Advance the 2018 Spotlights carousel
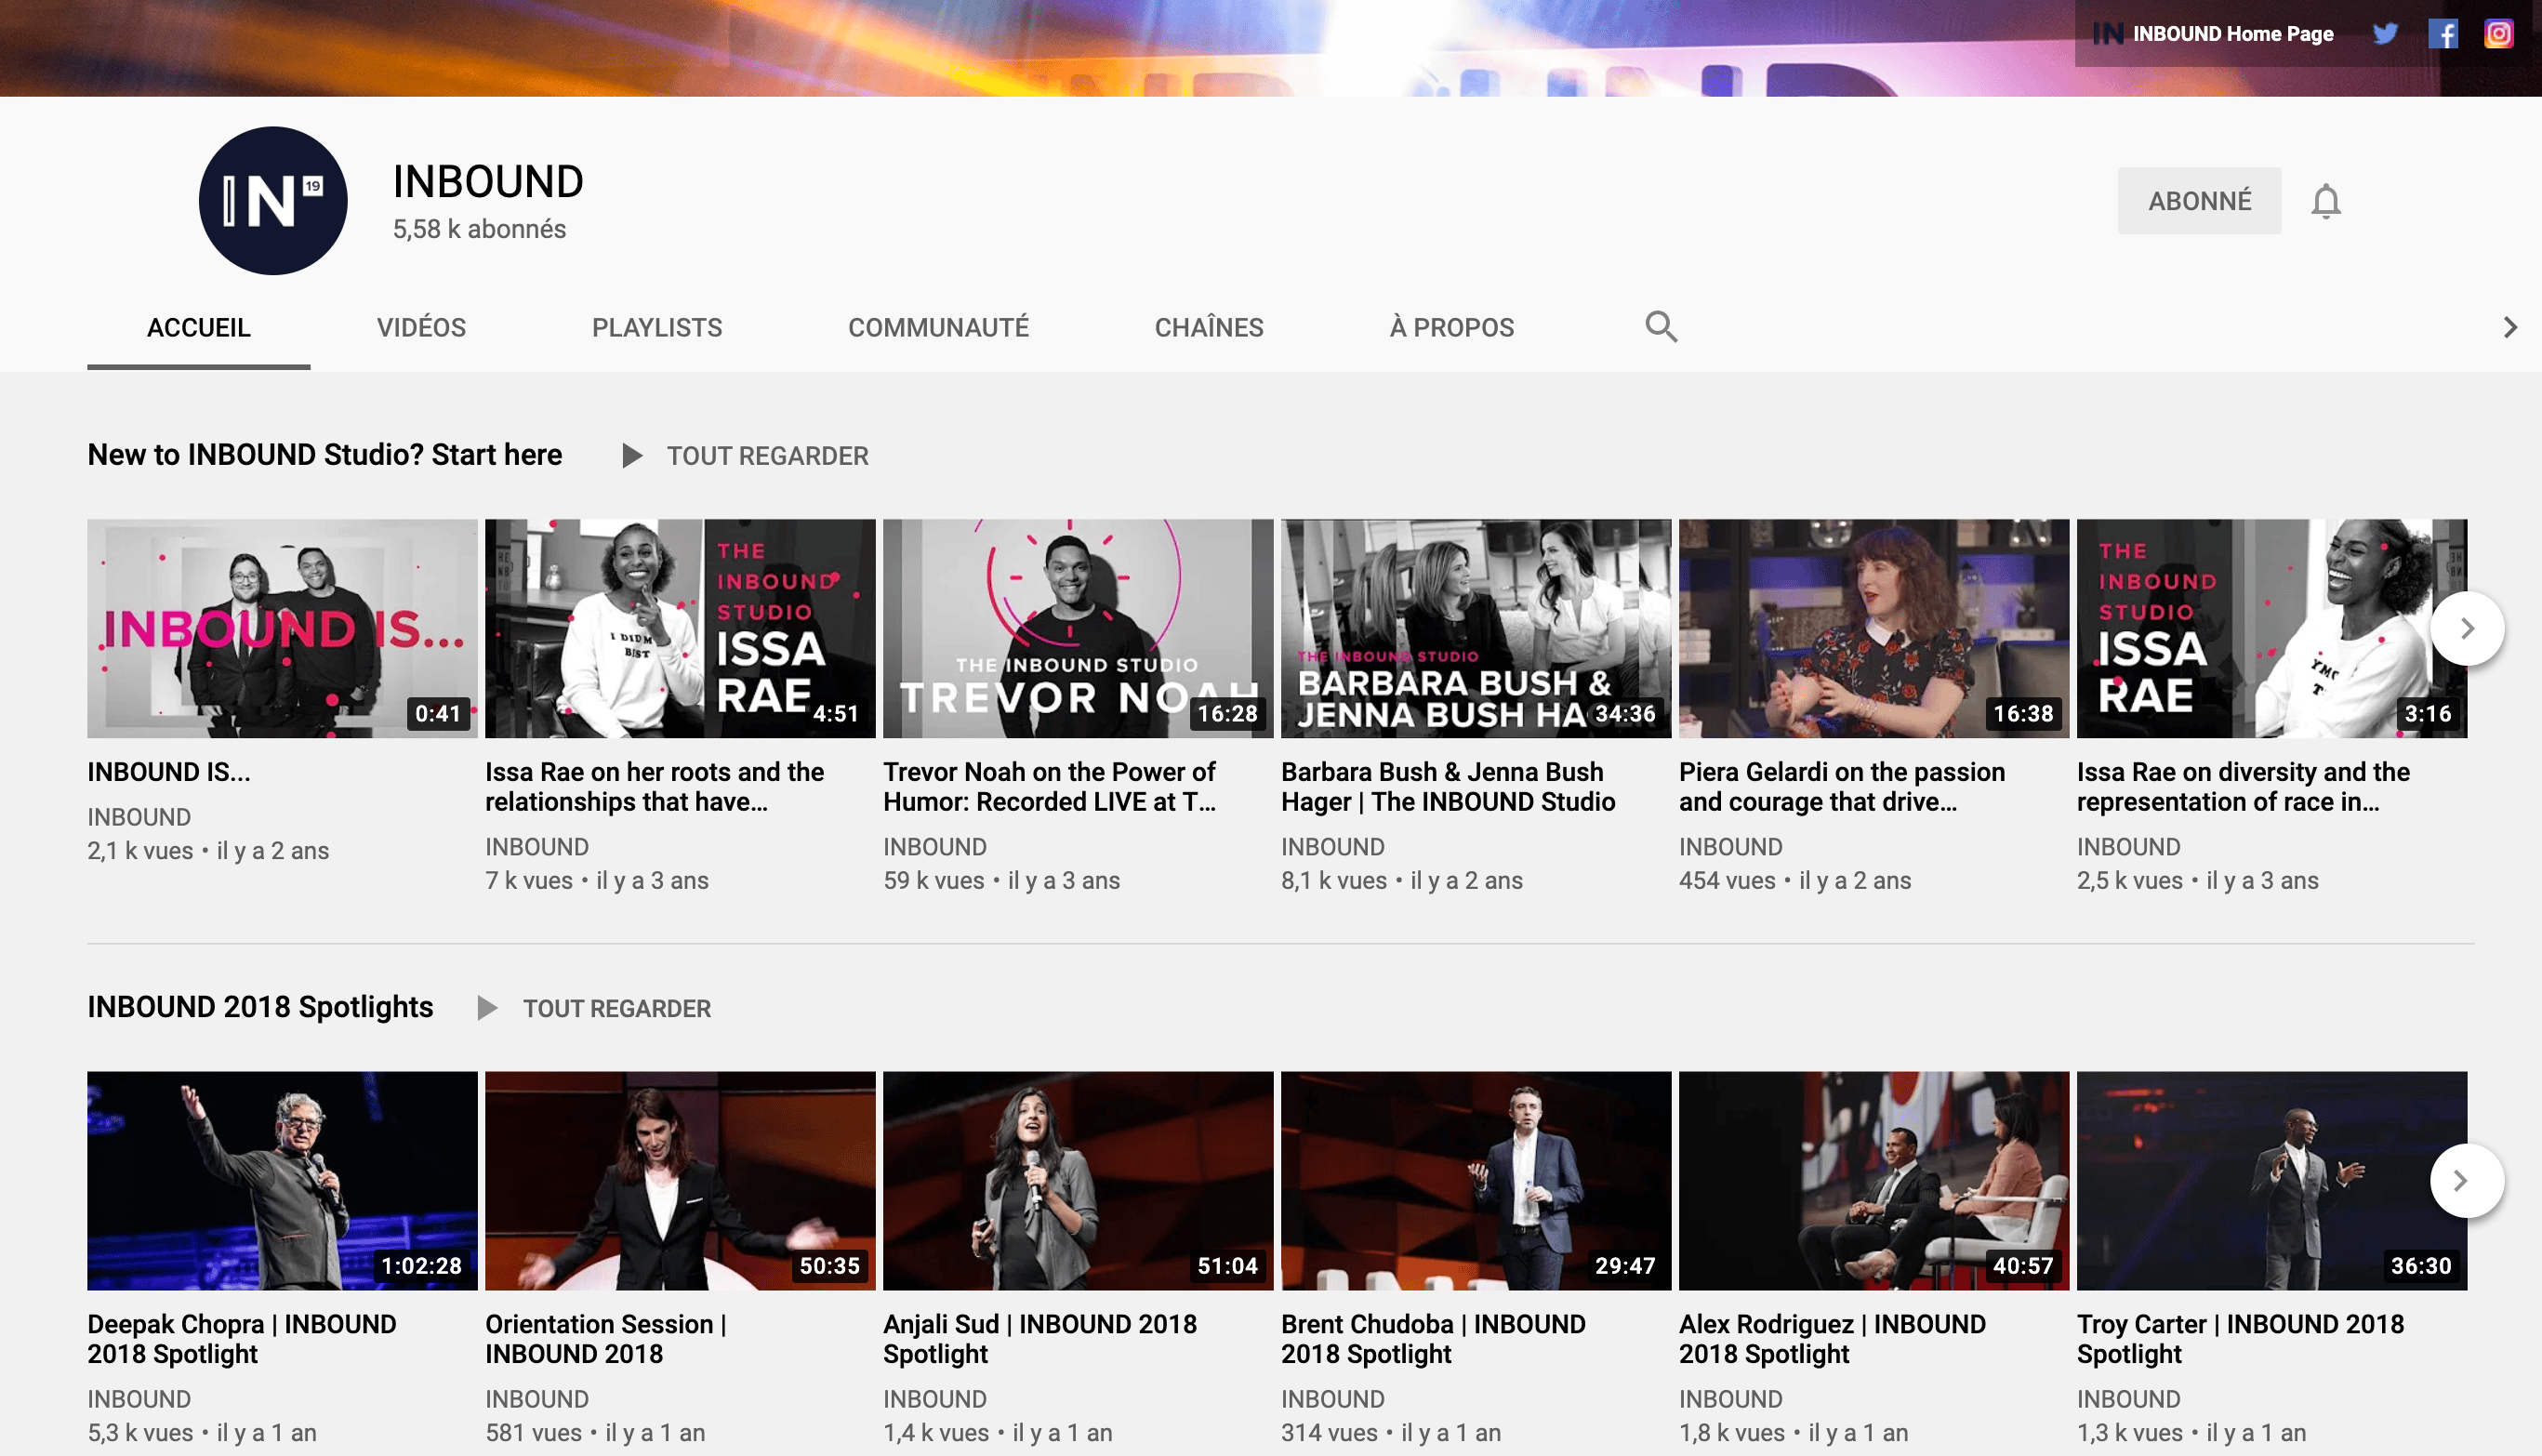The width and height of the screenshot is (2542, 1456). tap(2467, 1181)
